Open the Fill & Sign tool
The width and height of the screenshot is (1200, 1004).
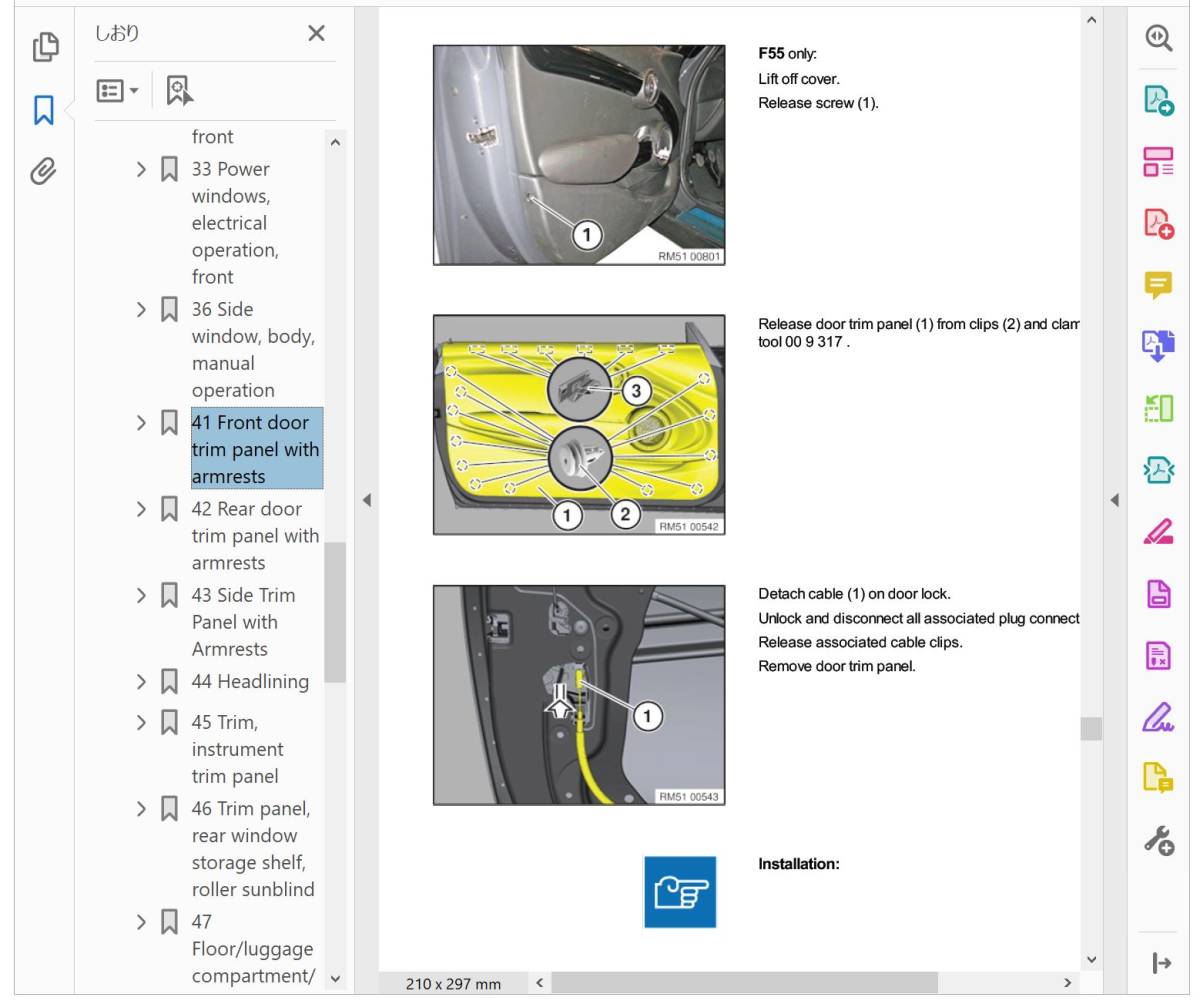point(1159,717)
